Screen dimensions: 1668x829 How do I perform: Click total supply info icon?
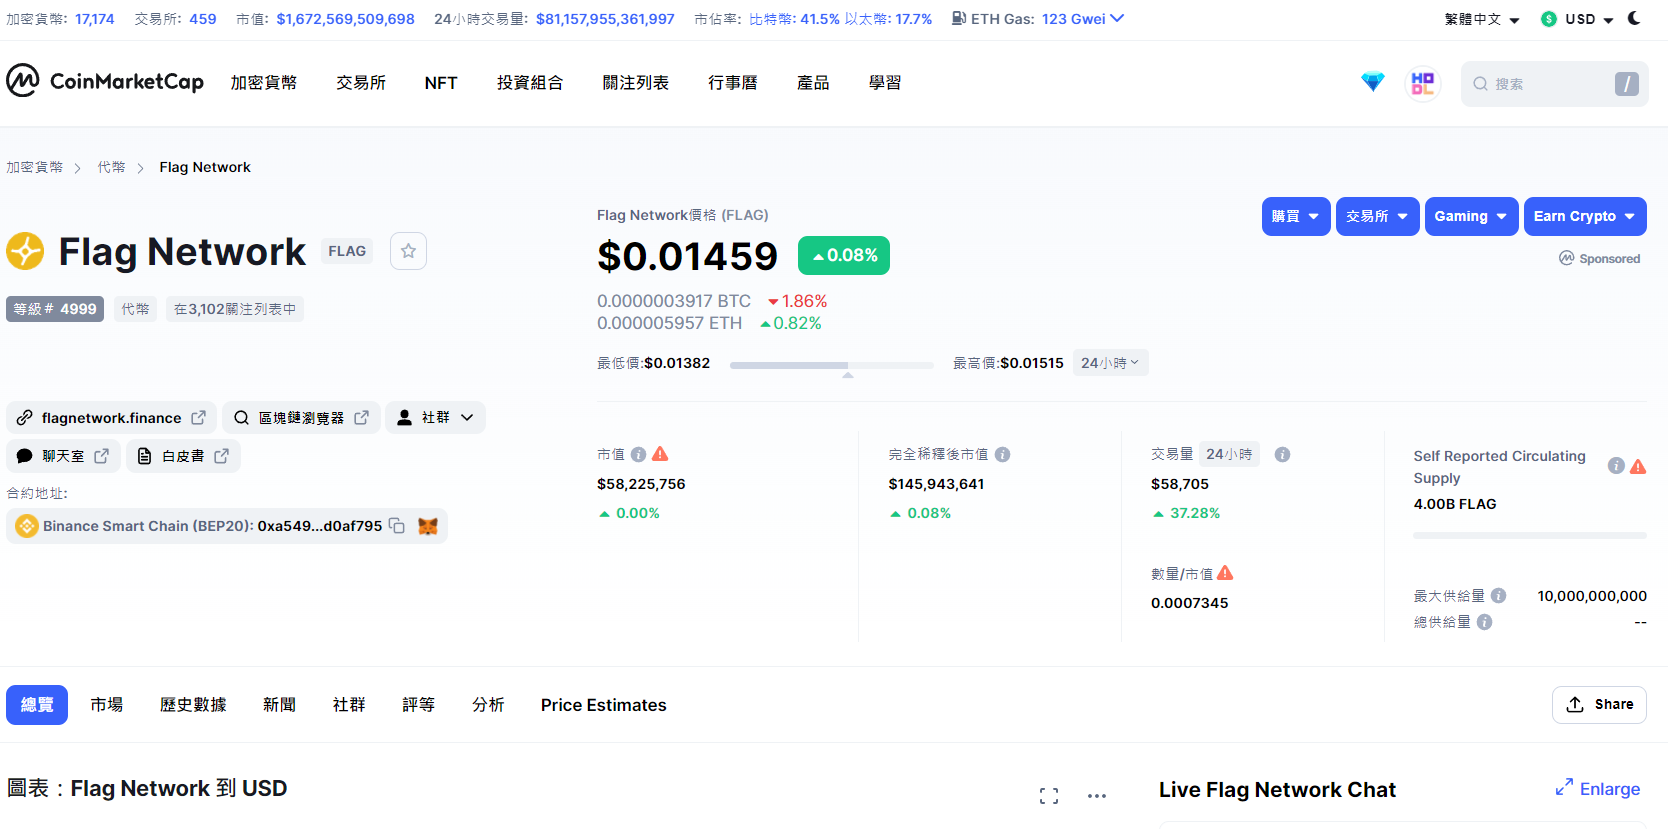point(1484,622)
